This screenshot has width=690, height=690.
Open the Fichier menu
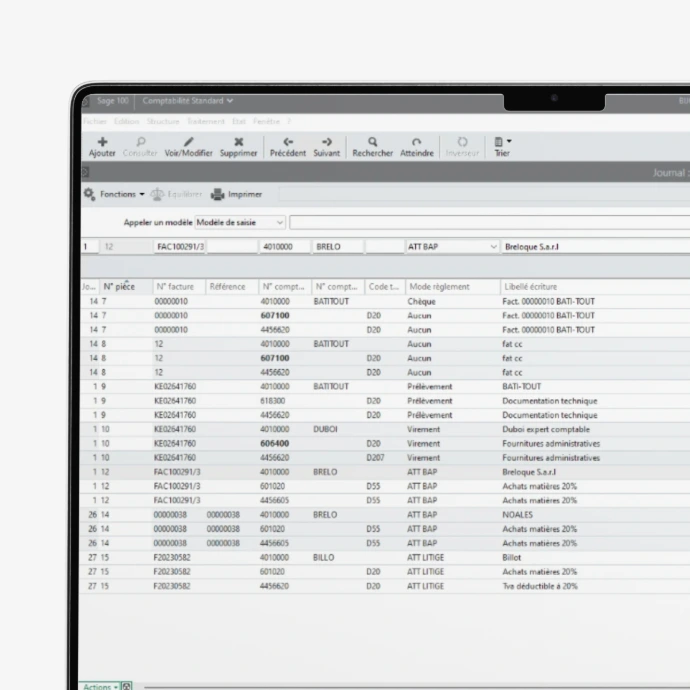pyautogui.click(x=95, y=121)
